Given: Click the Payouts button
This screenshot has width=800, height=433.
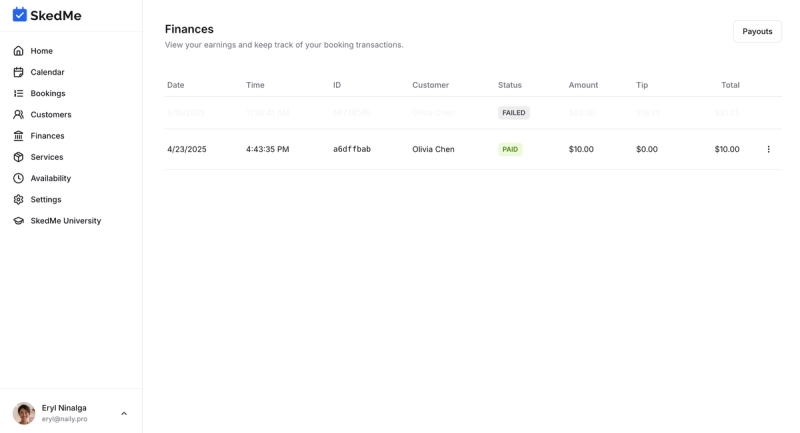Looking at the screenshot, I should pyautogui.click(x=757, y=31).
